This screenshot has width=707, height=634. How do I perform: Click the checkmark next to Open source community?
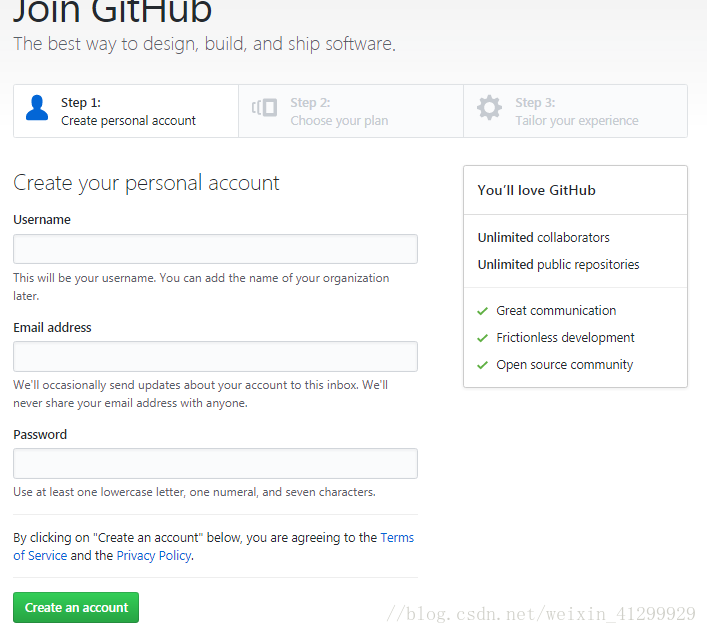click(482, 365)
